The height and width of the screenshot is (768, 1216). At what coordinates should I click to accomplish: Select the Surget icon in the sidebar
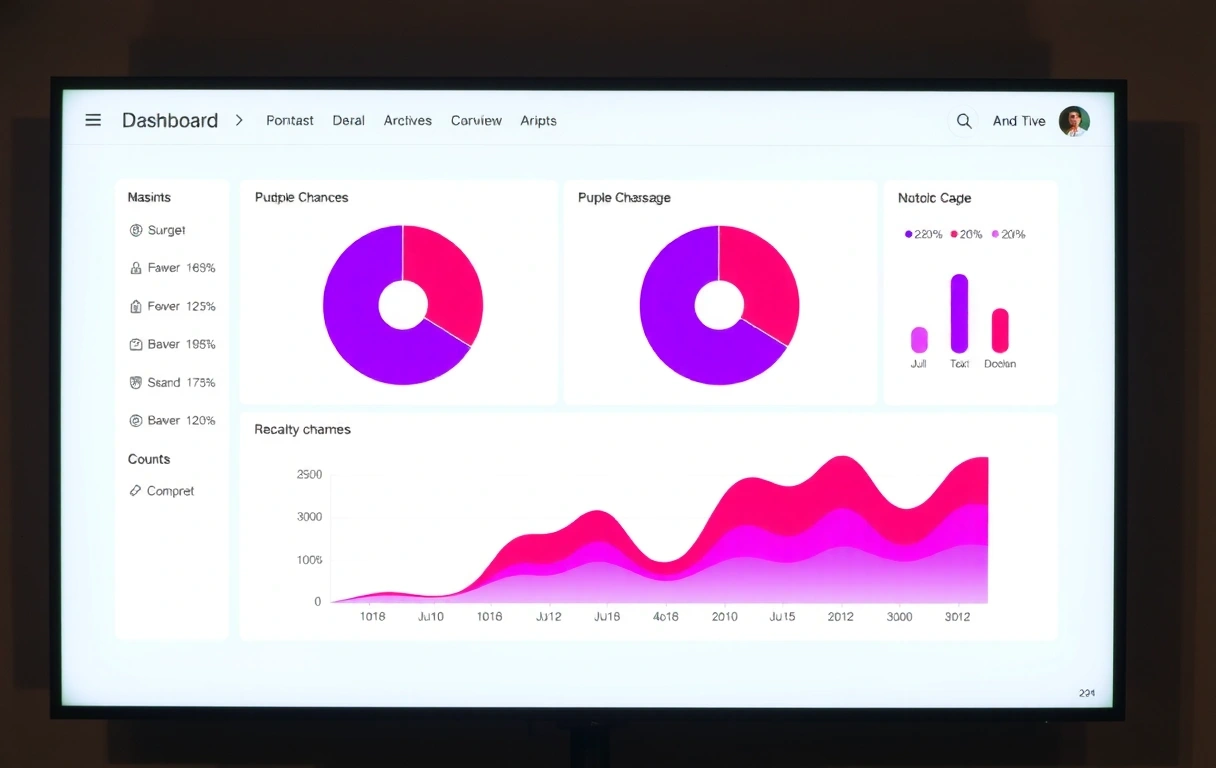pos(137,230)
